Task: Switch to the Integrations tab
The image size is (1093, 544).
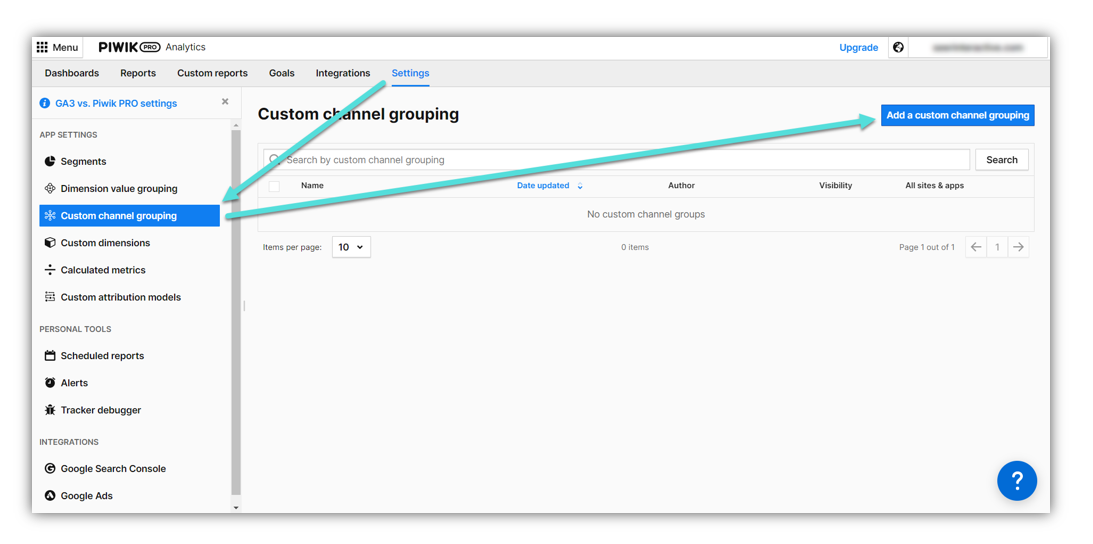Action: [x=343, y=73]
